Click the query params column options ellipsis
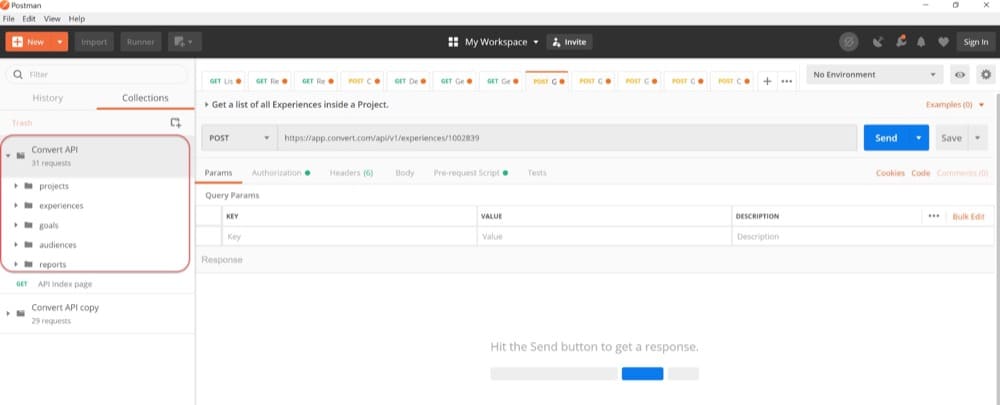Screen dimensions: 1000x405 click(x=934, y=216)
